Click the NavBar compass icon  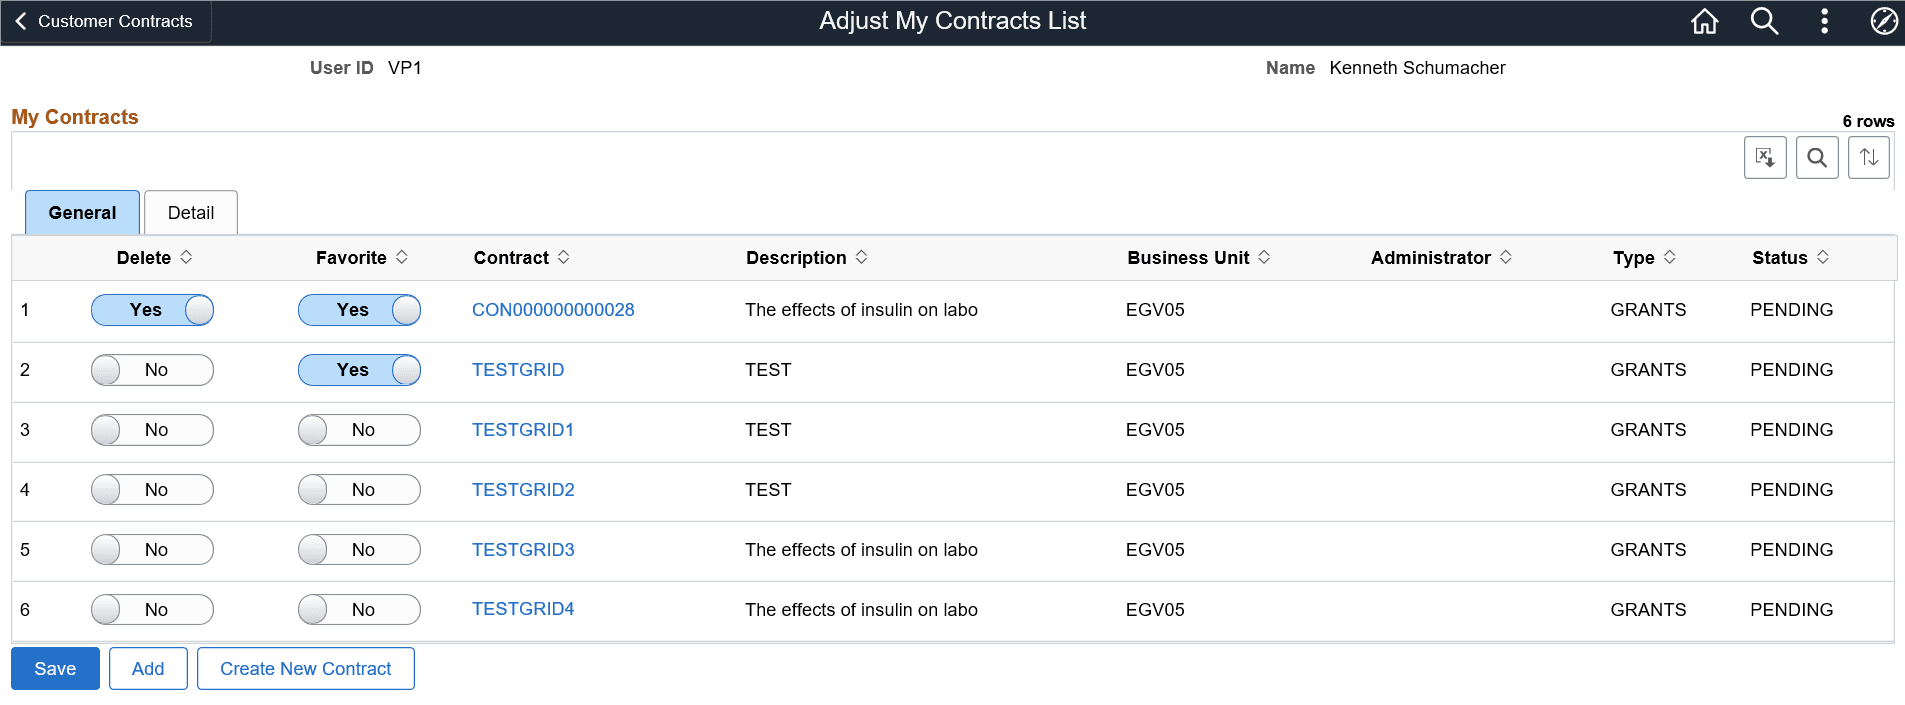click(1883, 21)
